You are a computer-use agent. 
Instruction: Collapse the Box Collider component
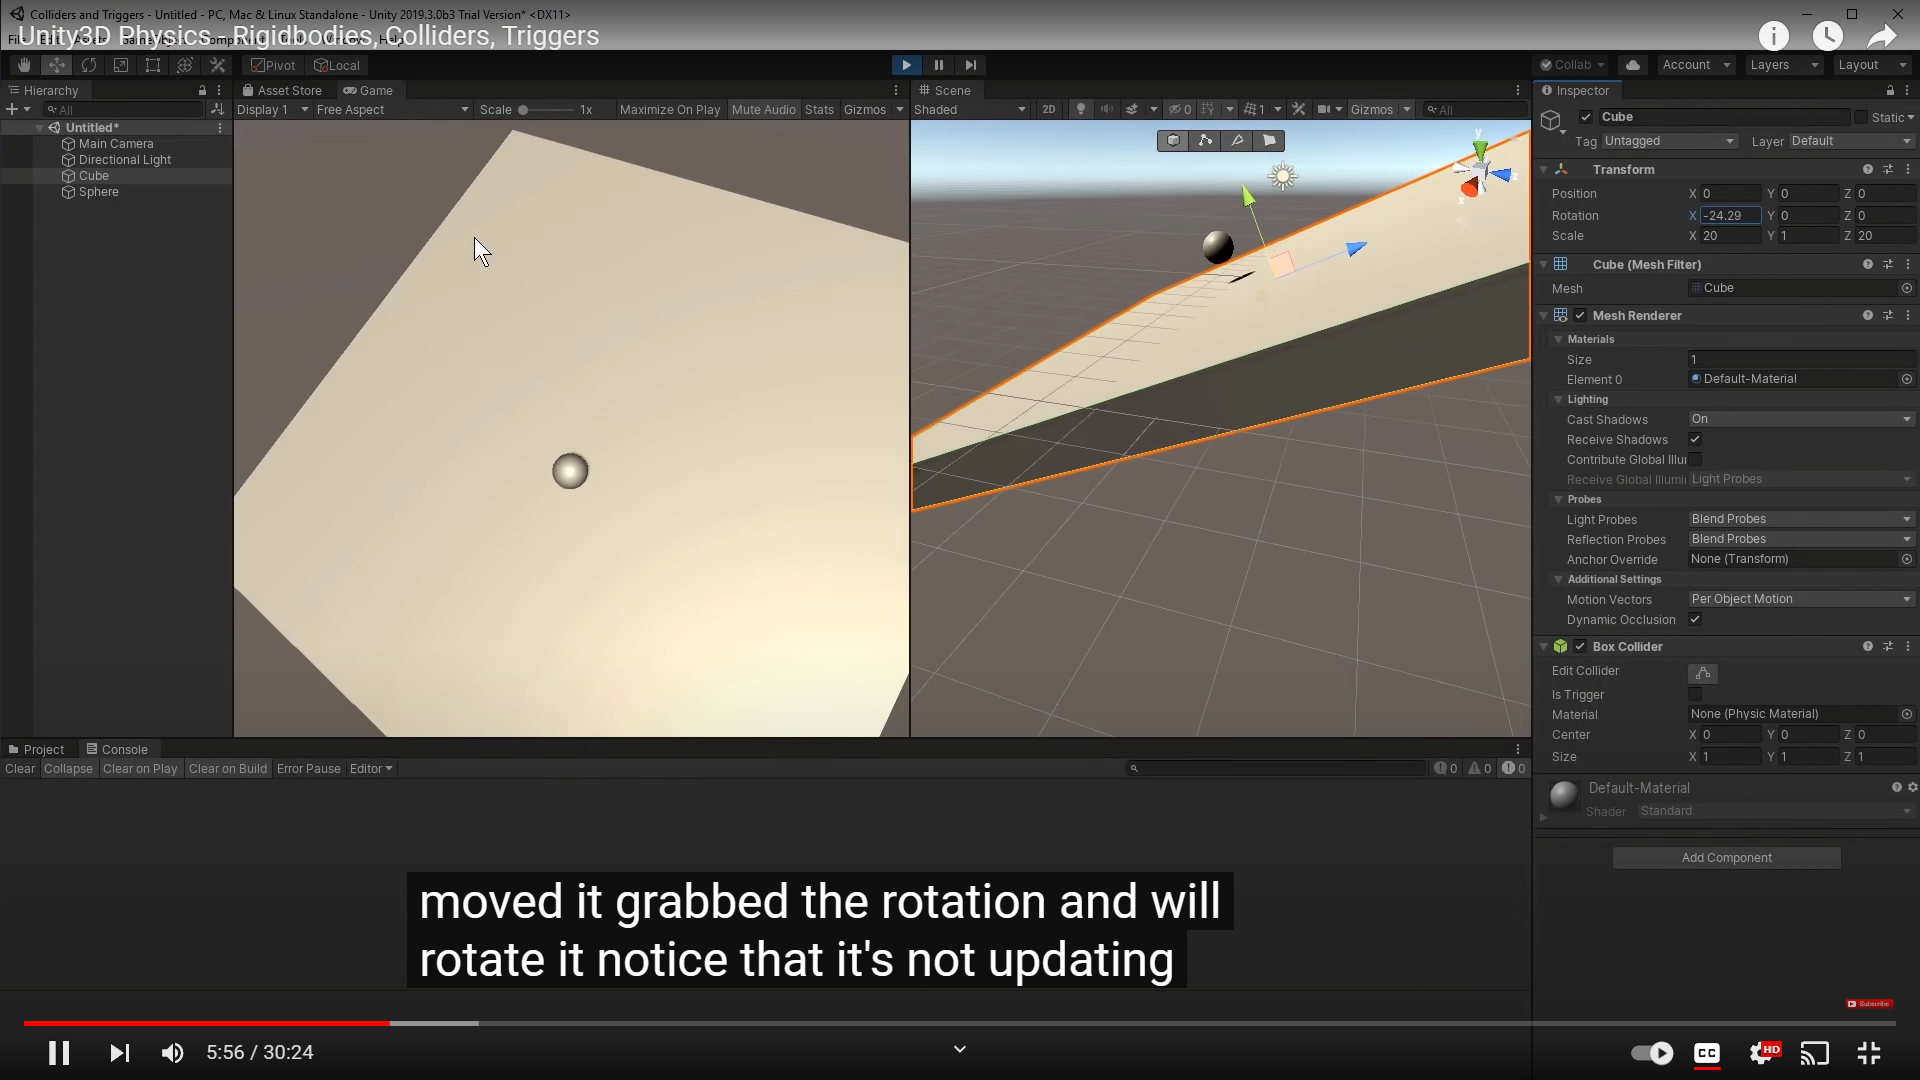[1544, 647]
